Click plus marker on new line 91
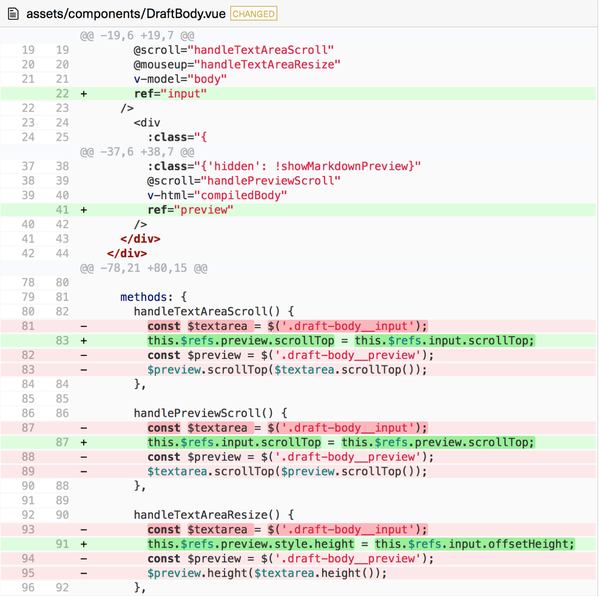The image size is (600, 596). 84,544
